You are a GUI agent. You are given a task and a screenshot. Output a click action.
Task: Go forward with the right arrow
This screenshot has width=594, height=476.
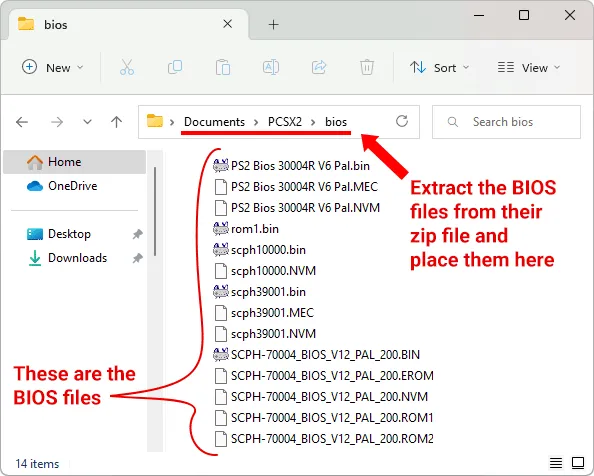point(57,122)
